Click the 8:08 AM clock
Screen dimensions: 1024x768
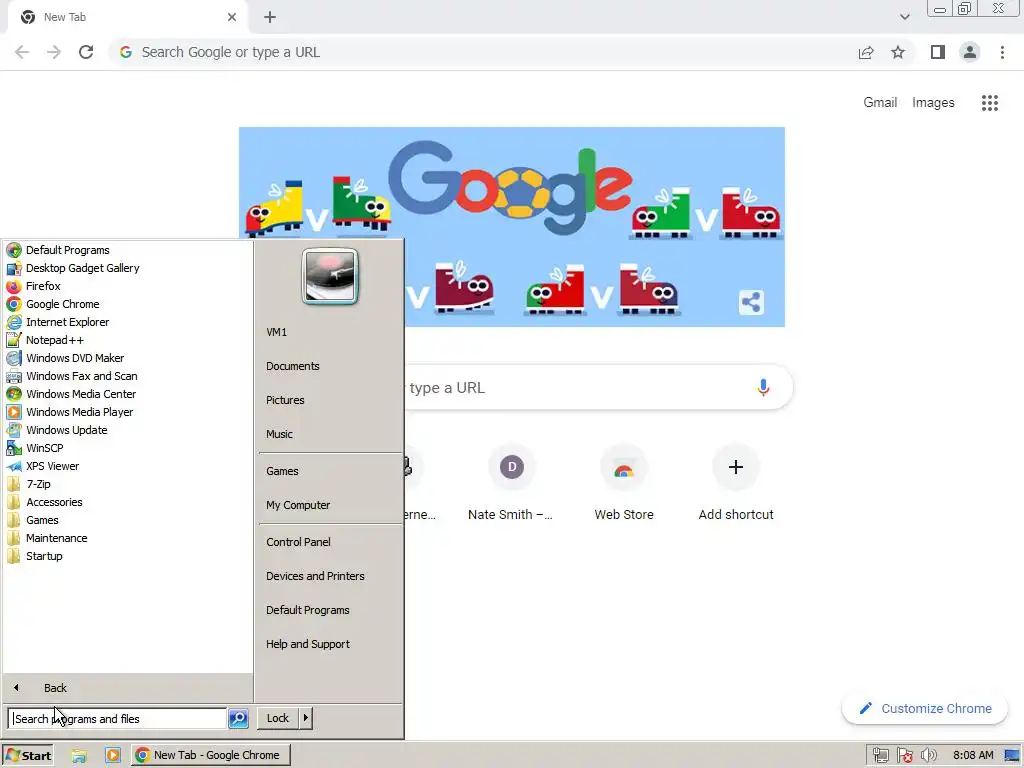click(973, 755)
